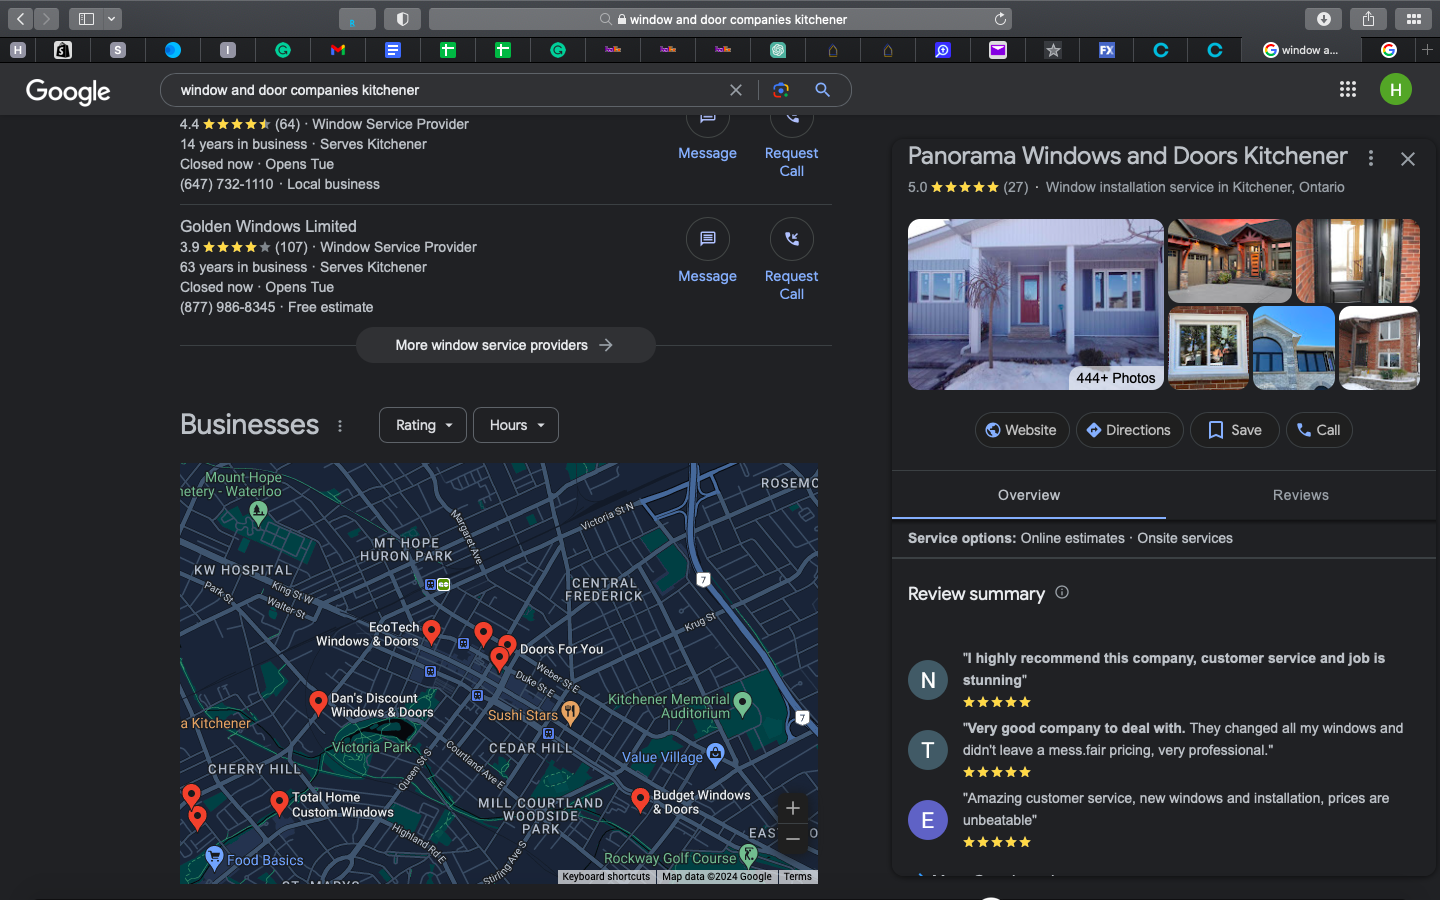Screen dimensions: 1440x900
Task: Open Safari downloads button
Action: tap(1323, 19)
